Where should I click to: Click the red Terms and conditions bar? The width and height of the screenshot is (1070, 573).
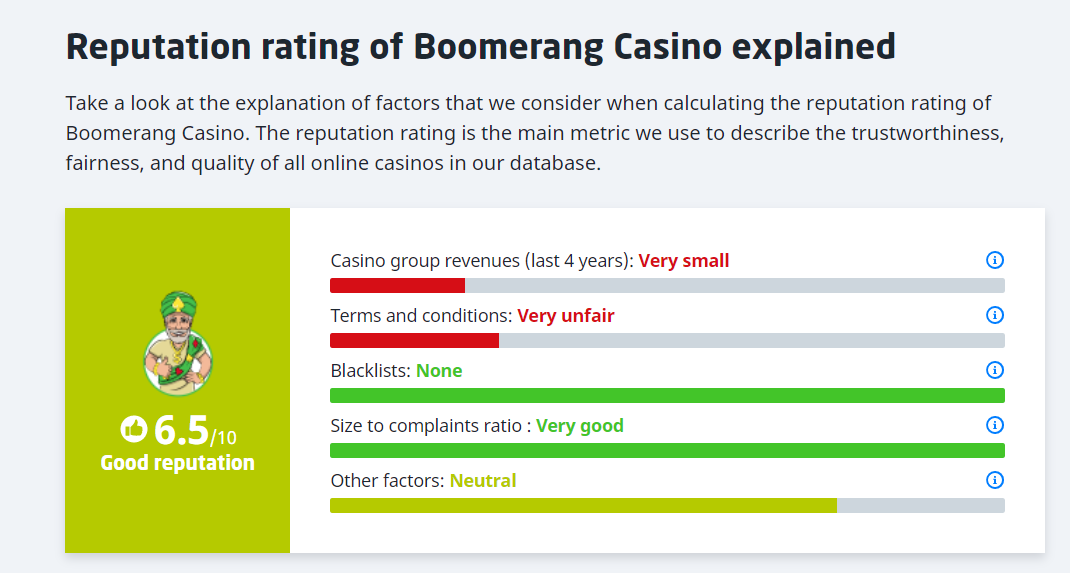(414, 341)
